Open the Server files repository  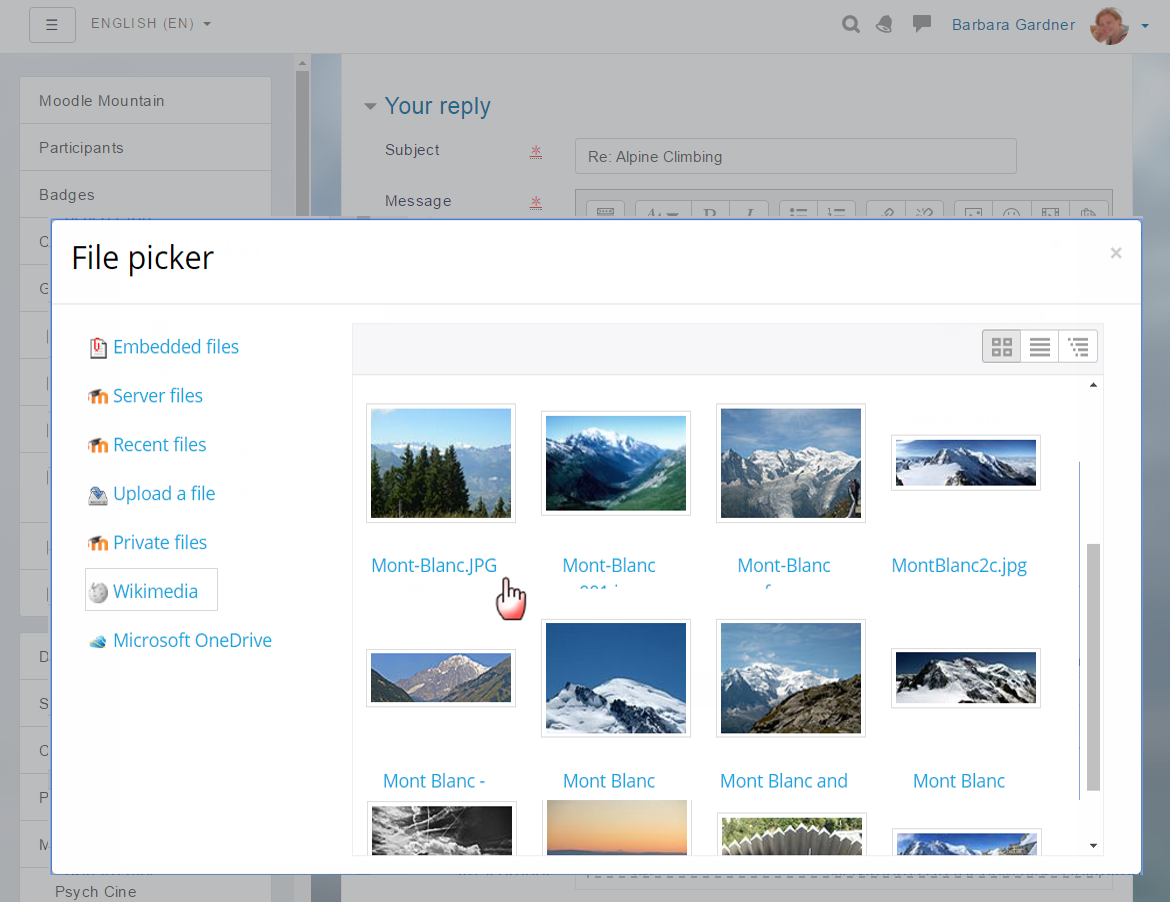tap(156, 396)
